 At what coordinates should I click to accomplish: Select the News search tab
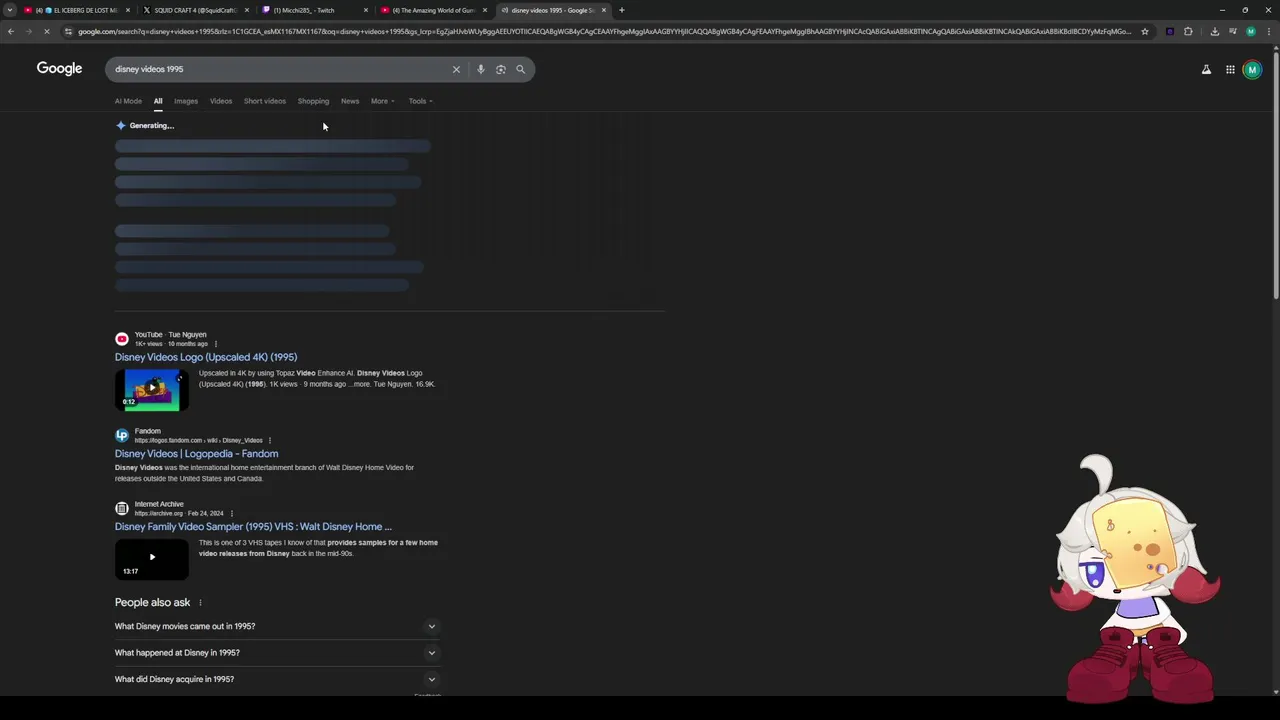pos(350,101)
